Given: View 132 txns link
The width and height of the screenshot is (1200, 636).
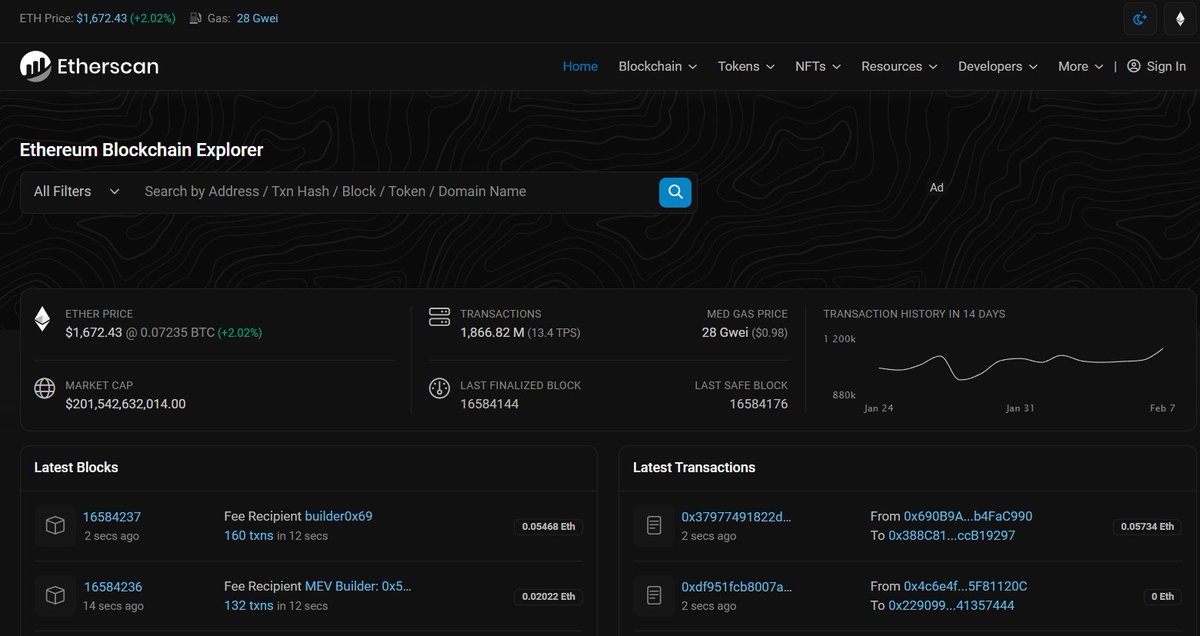Looking at the screenshot, I should (x=249, y=606).
